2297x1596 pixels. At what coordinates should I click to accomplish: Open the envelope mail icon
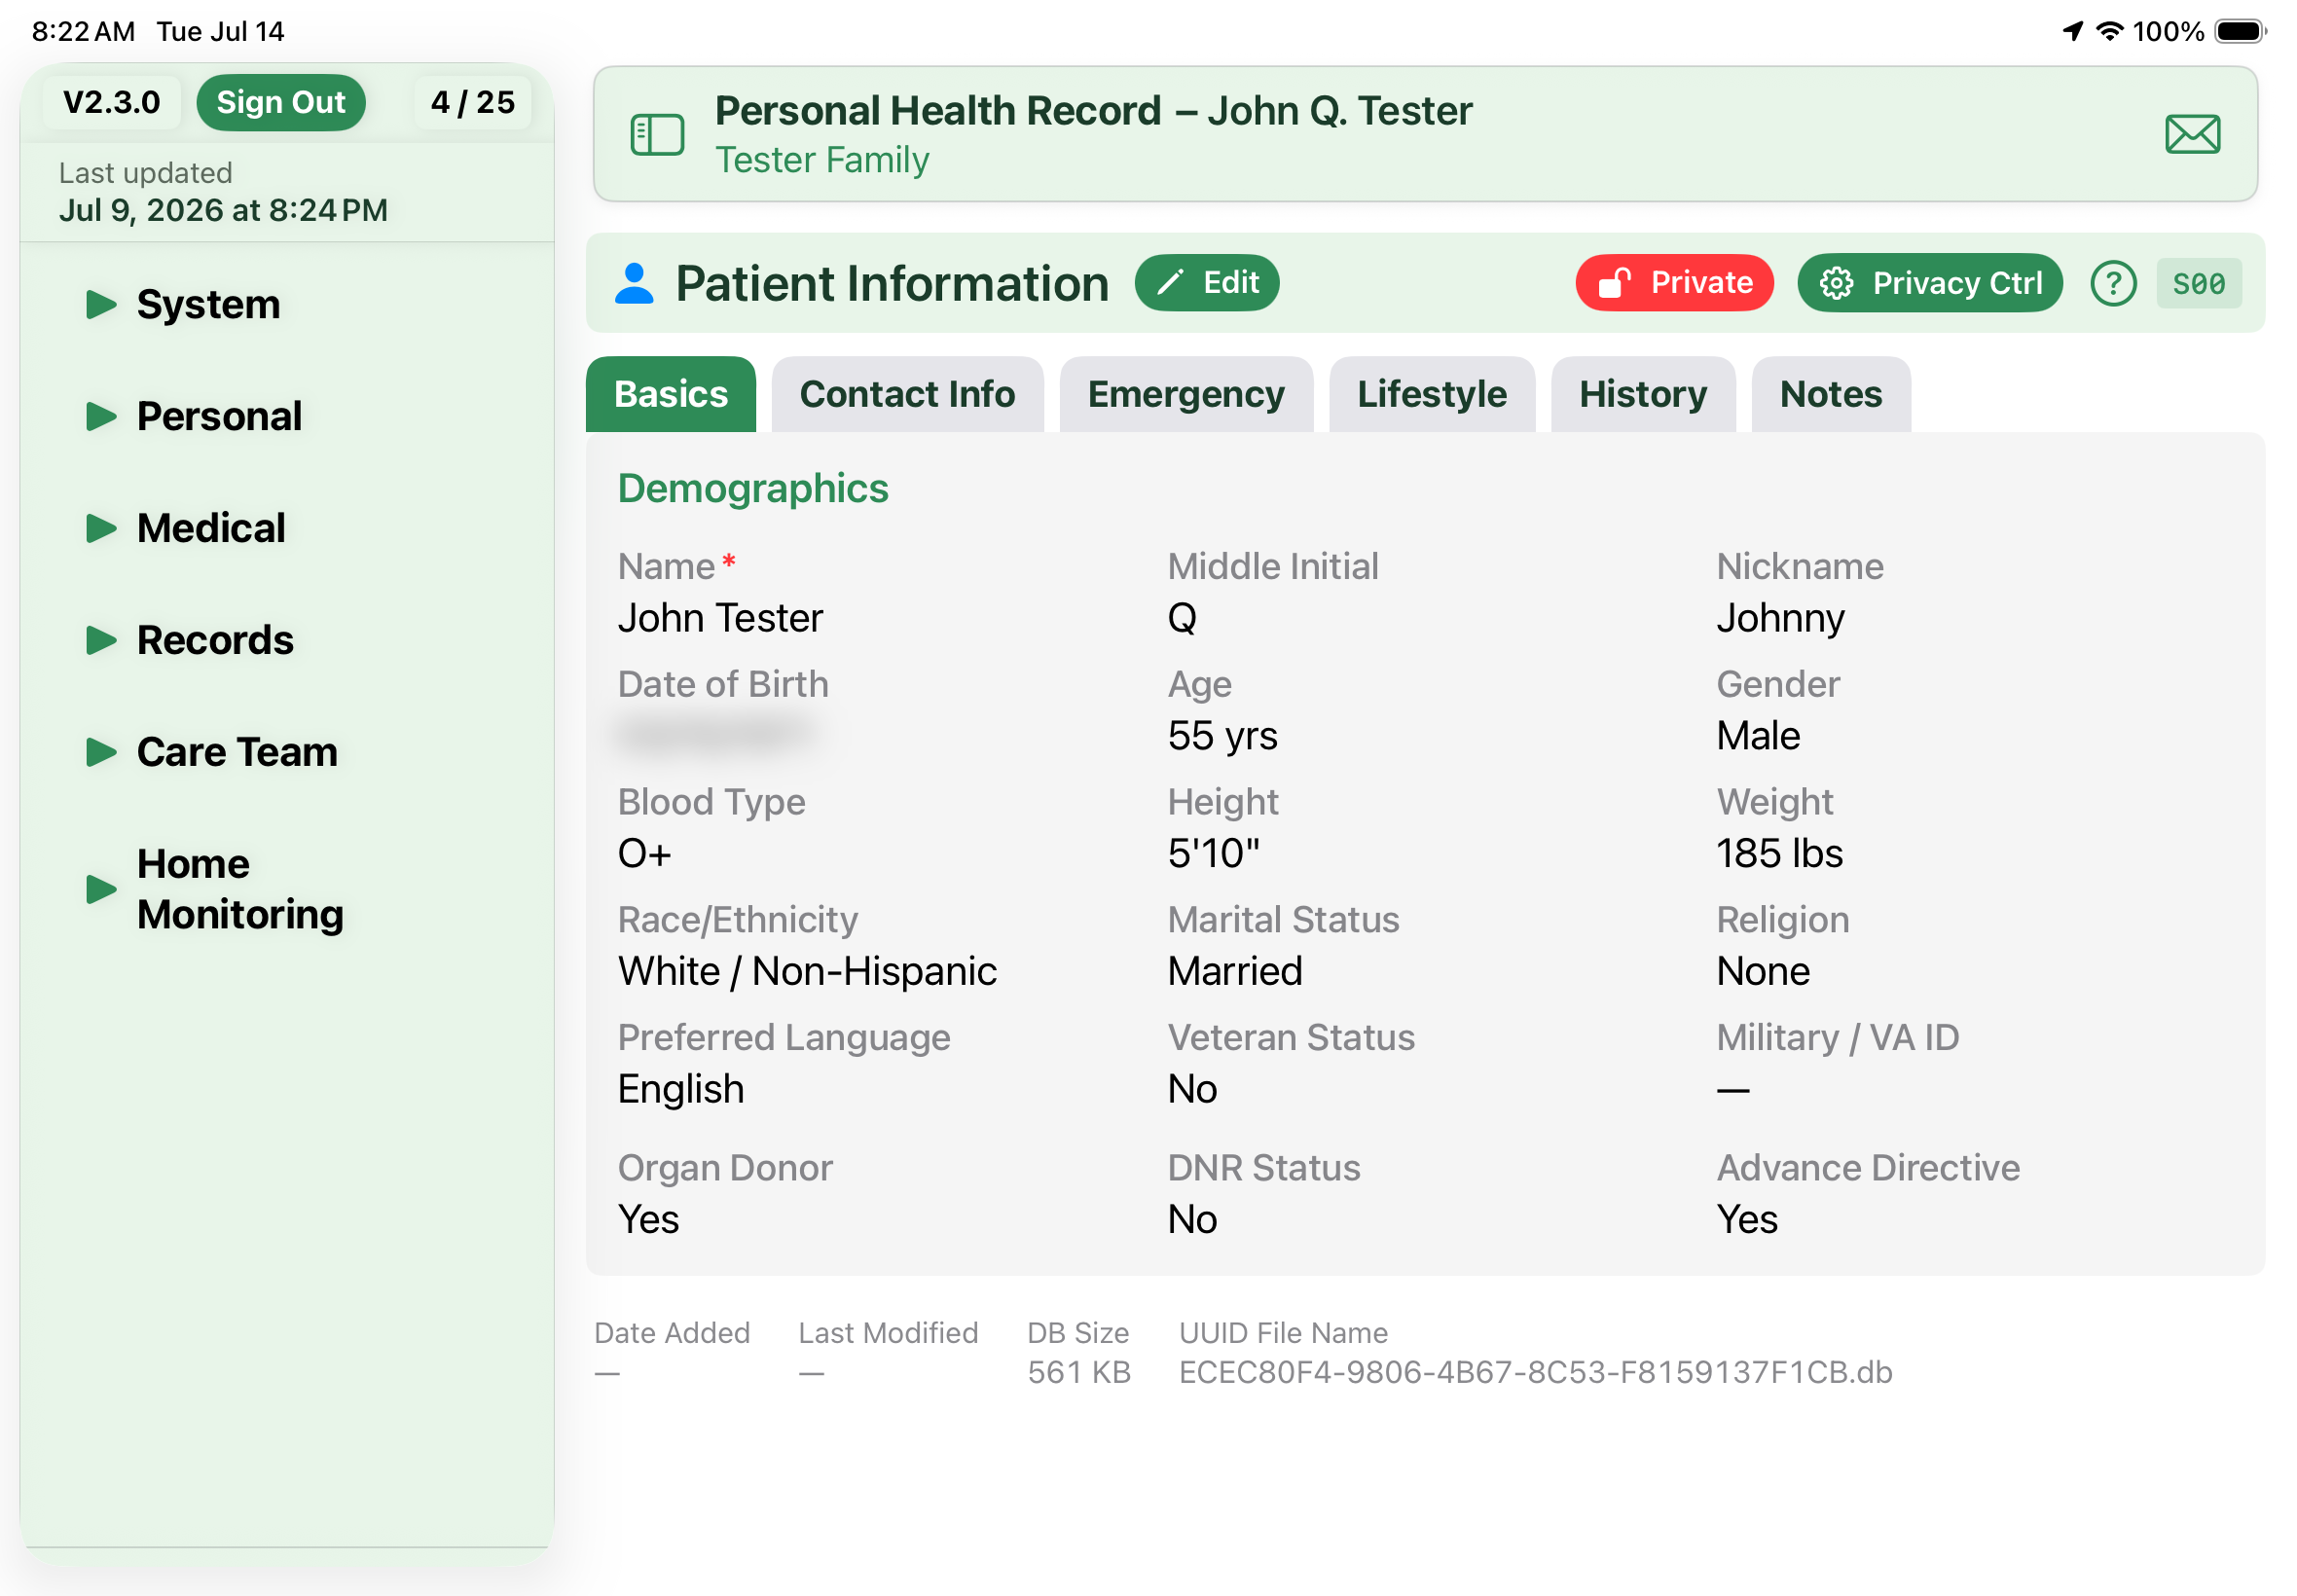tap(2191, 134)
